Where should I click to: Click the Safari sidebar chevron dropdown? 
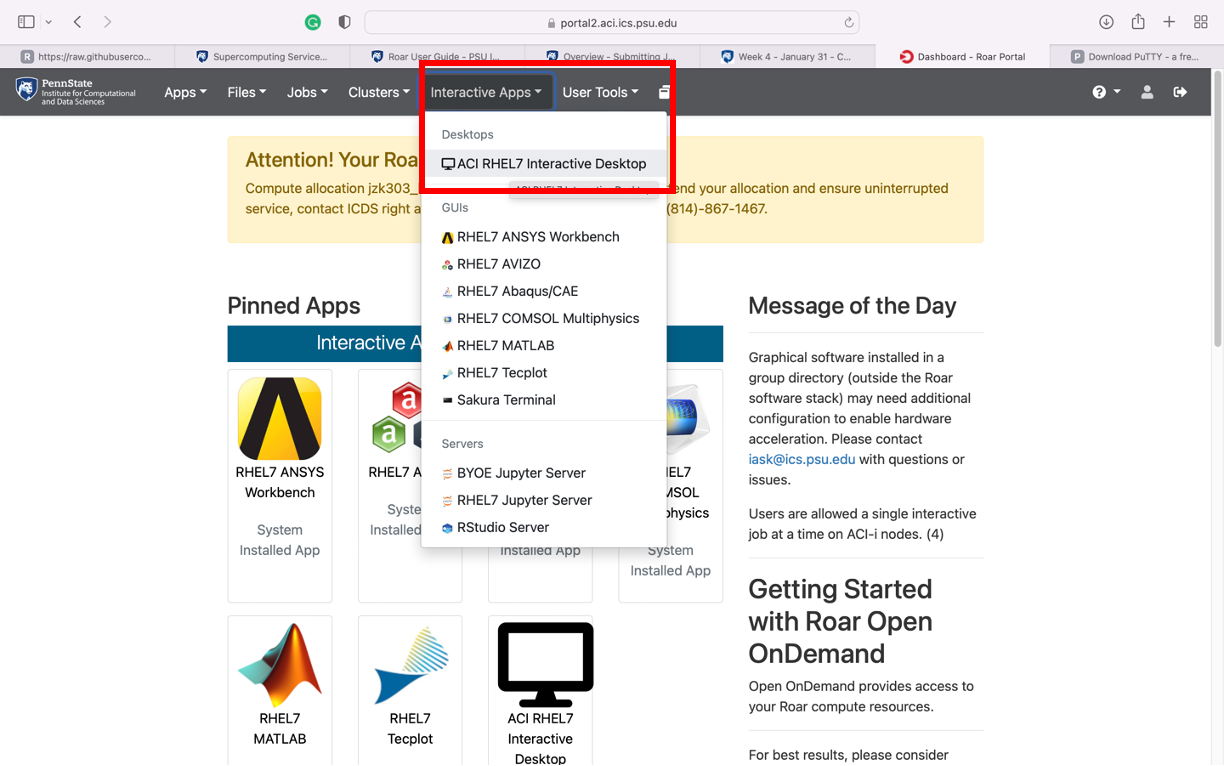click(x=48, y=22)
